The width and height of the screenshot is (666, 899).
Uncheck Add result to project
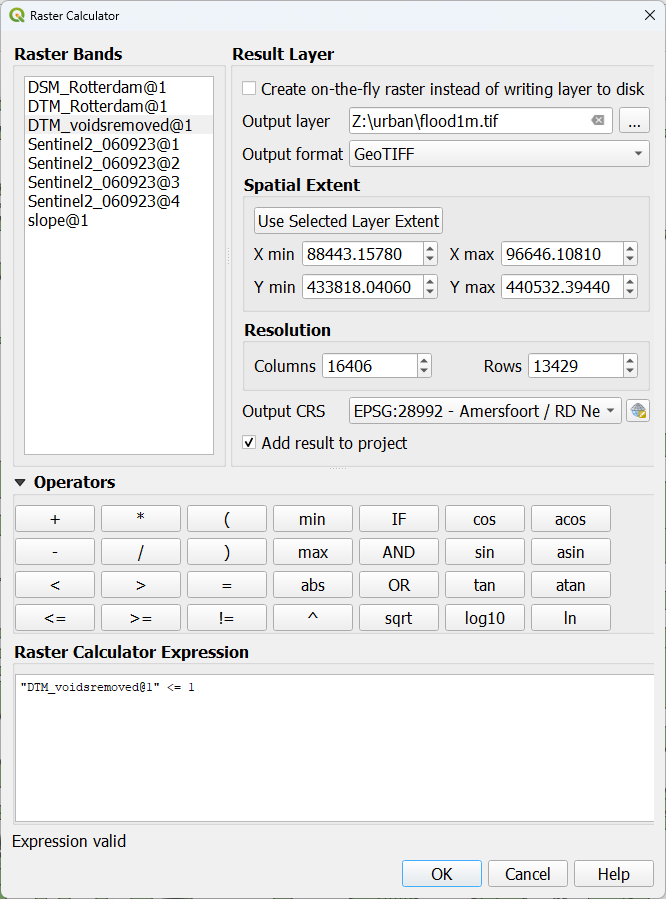tap(249, 443)
